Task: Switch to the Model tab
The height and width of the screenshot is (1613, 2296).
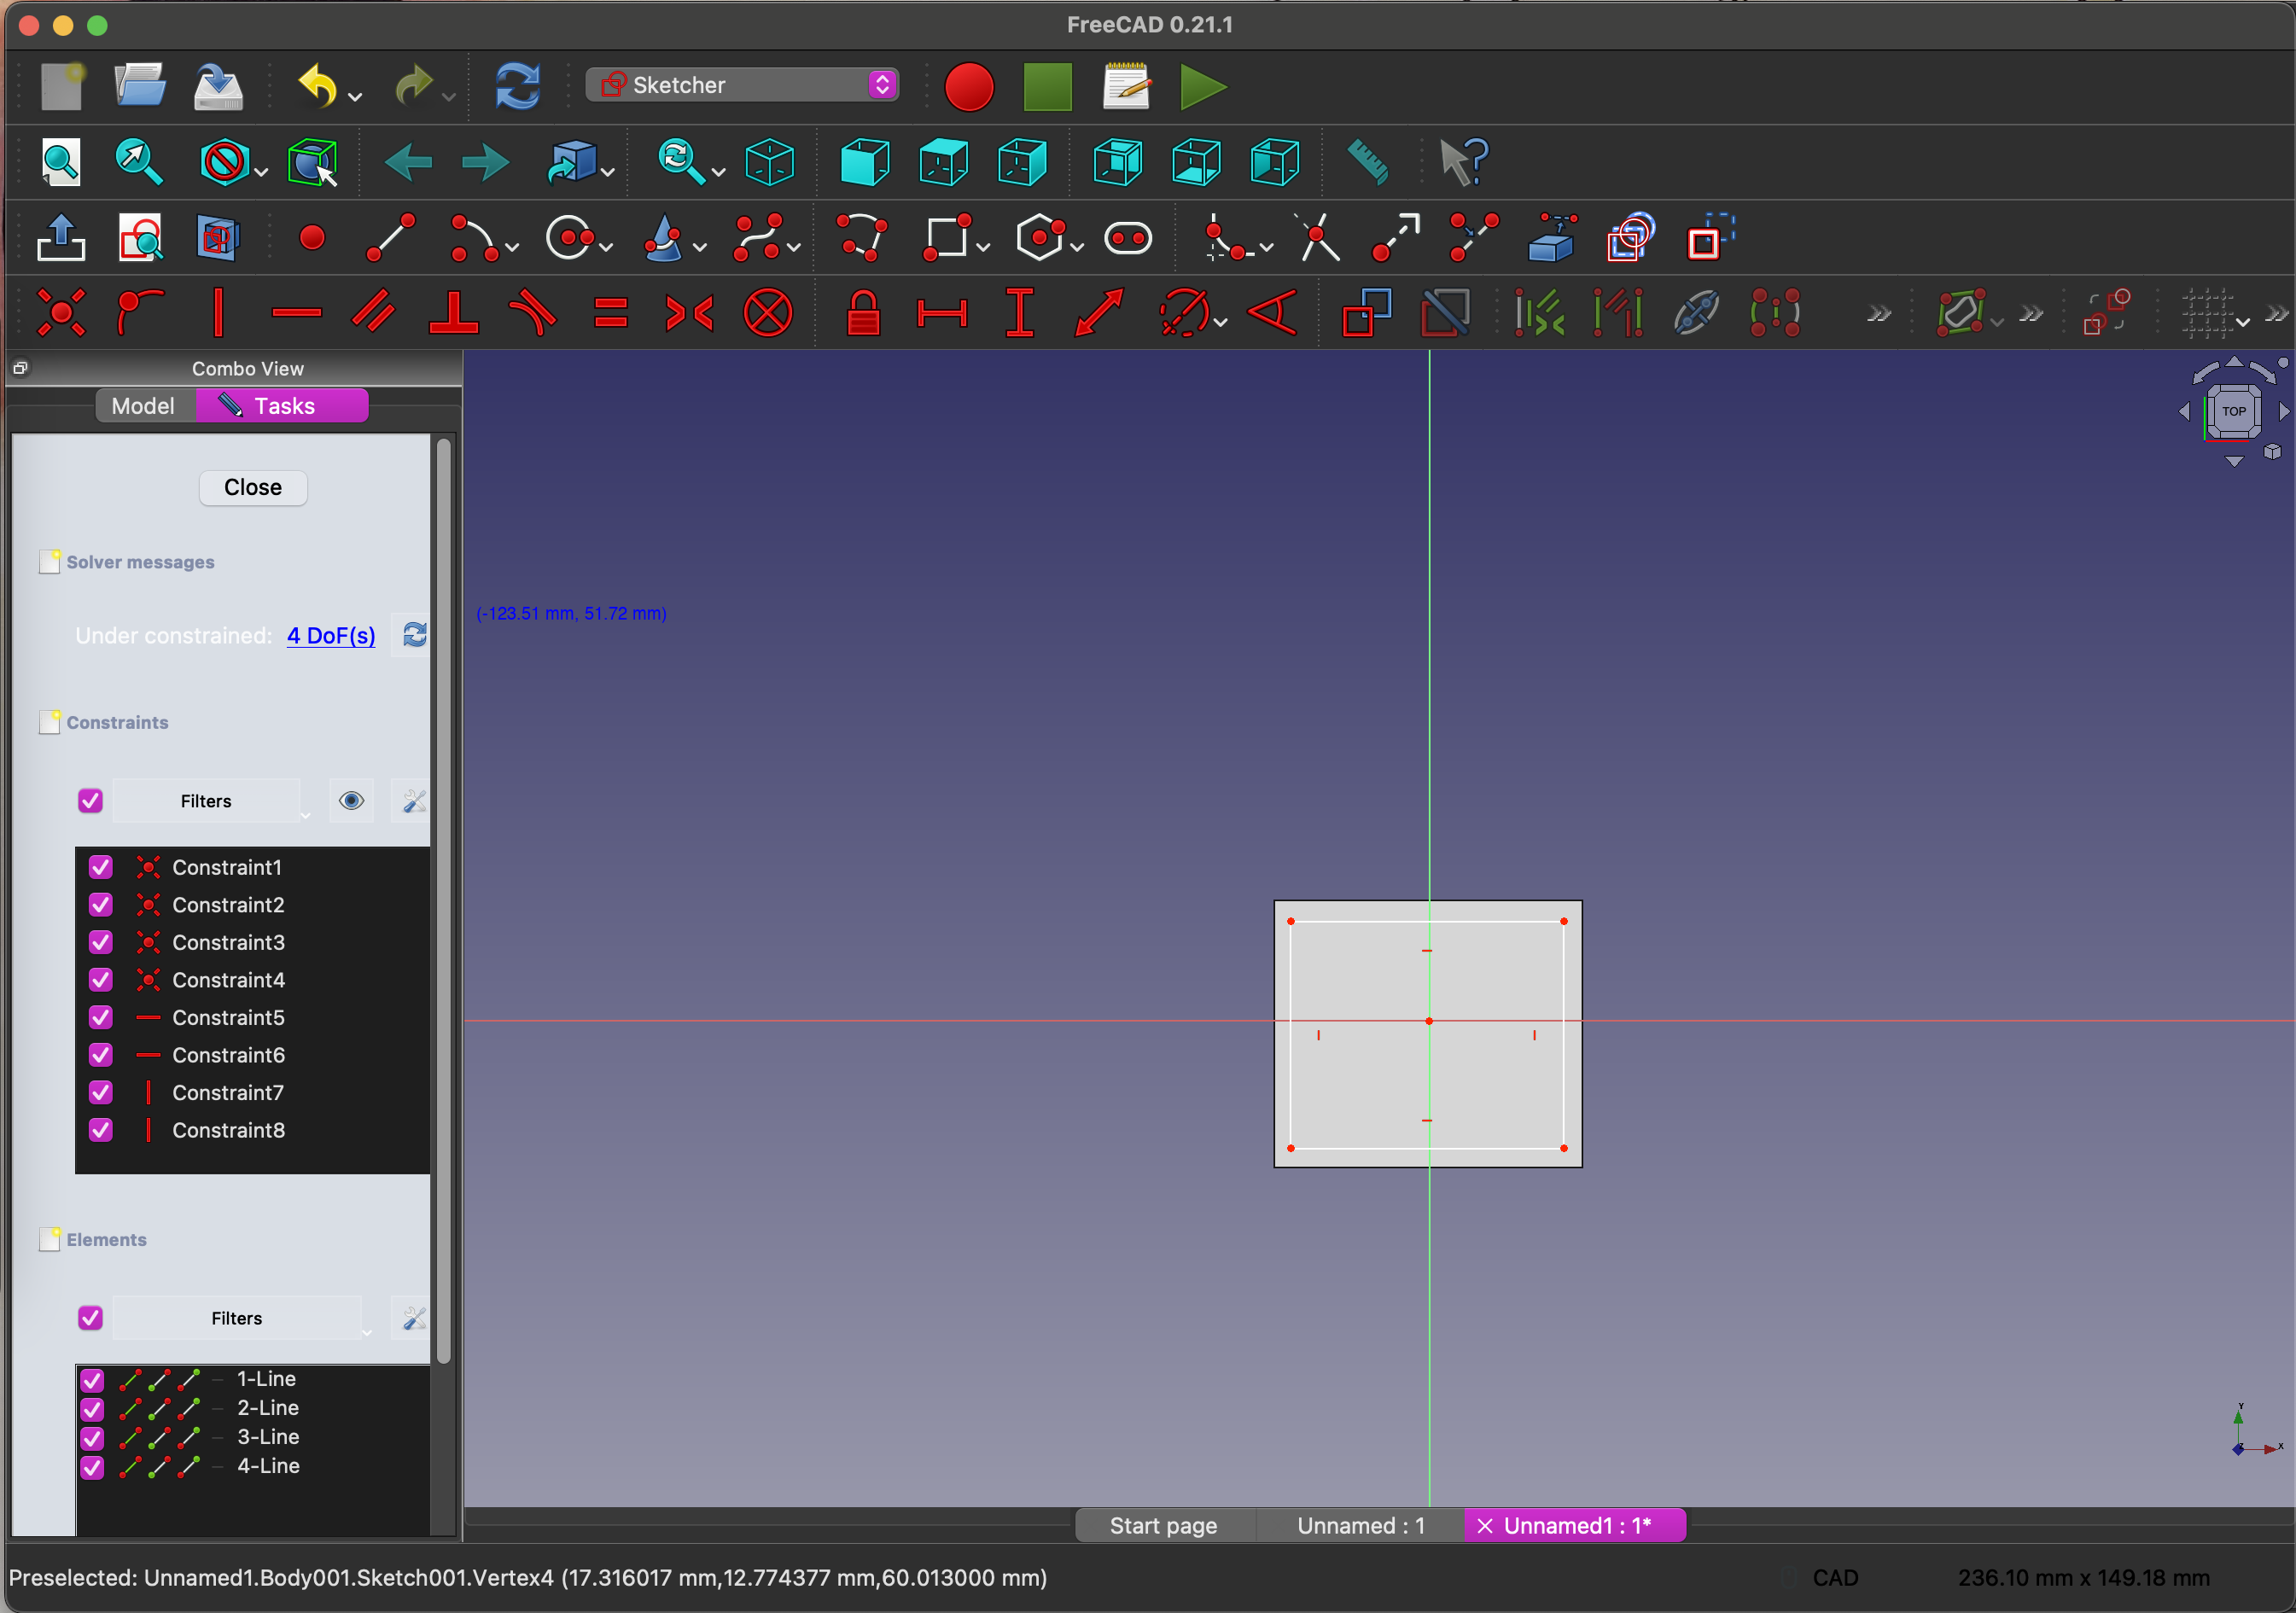Action: coord(144,406)
